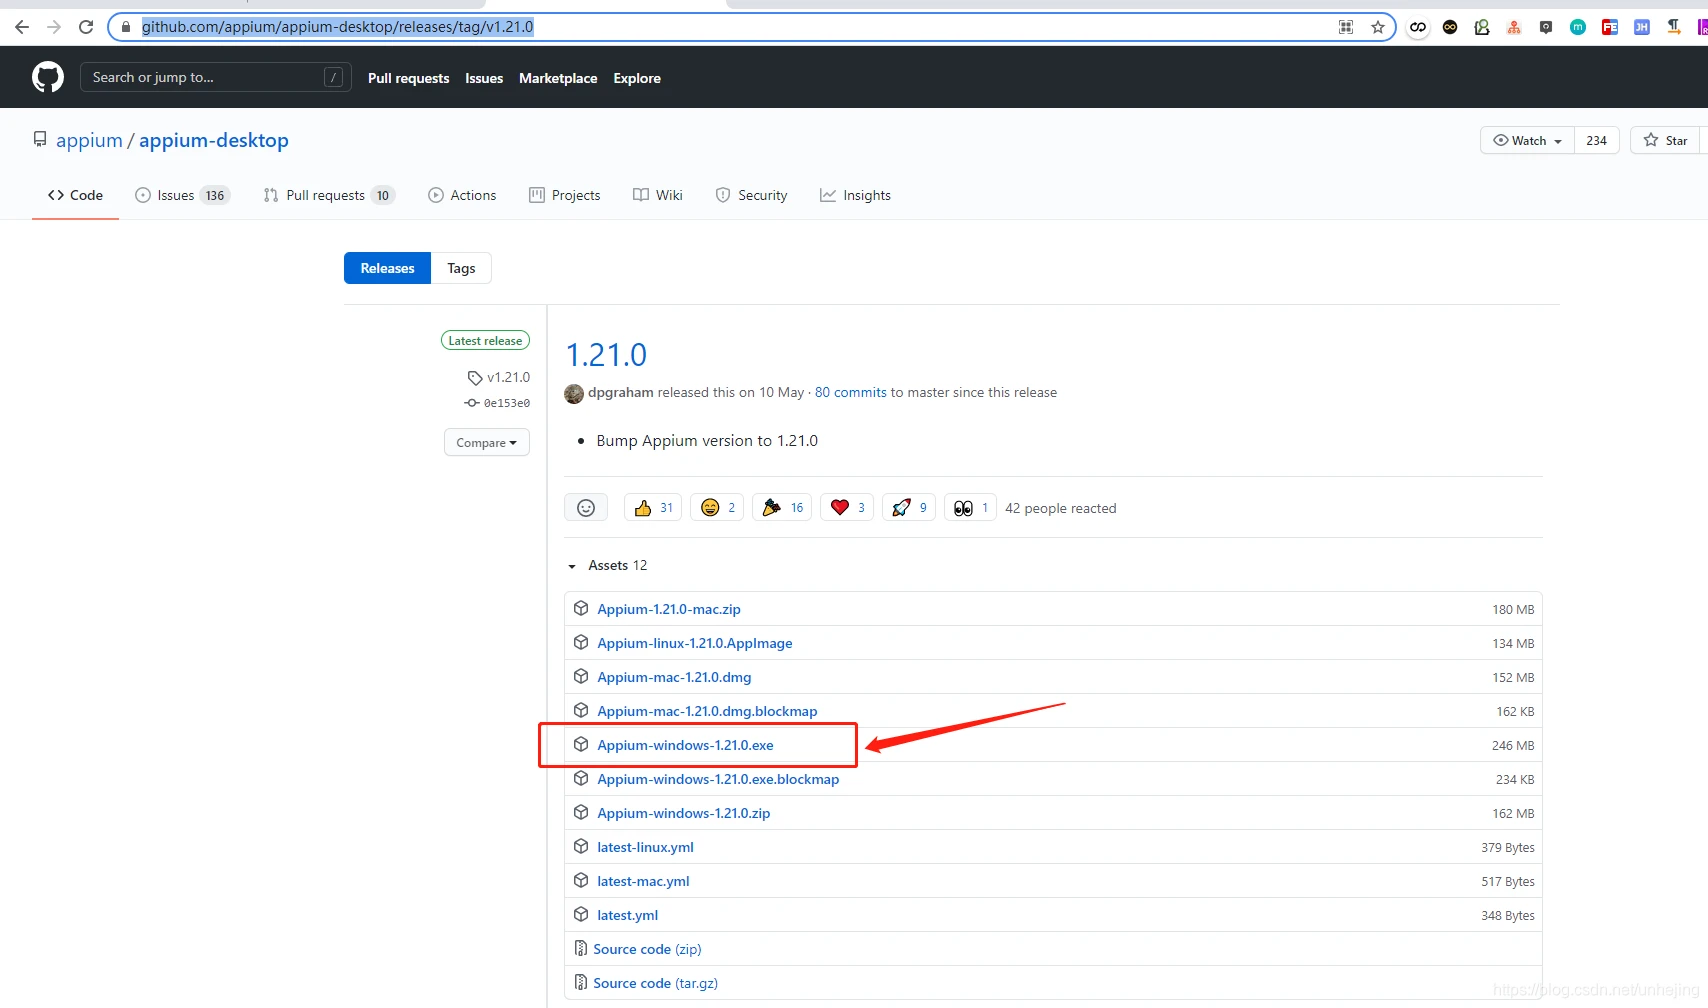Focus the Search or jump to field

(x=216, y=77)
